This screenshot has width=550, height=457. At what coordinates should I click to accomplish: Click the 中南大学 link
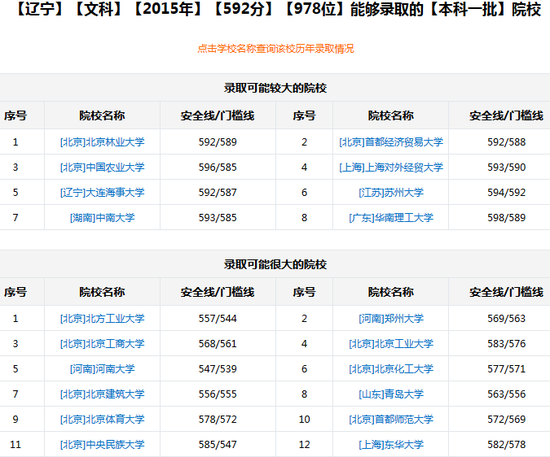102,218
